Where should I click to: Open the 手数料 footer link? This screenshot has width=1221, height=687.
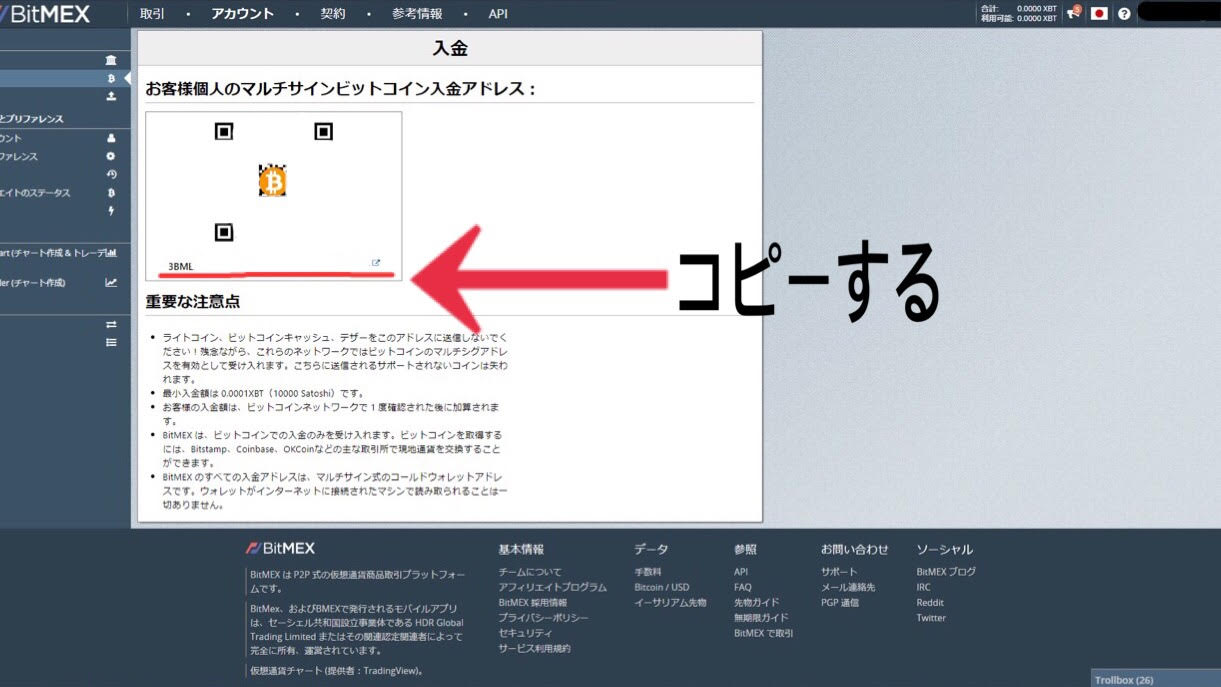(648, 572)
